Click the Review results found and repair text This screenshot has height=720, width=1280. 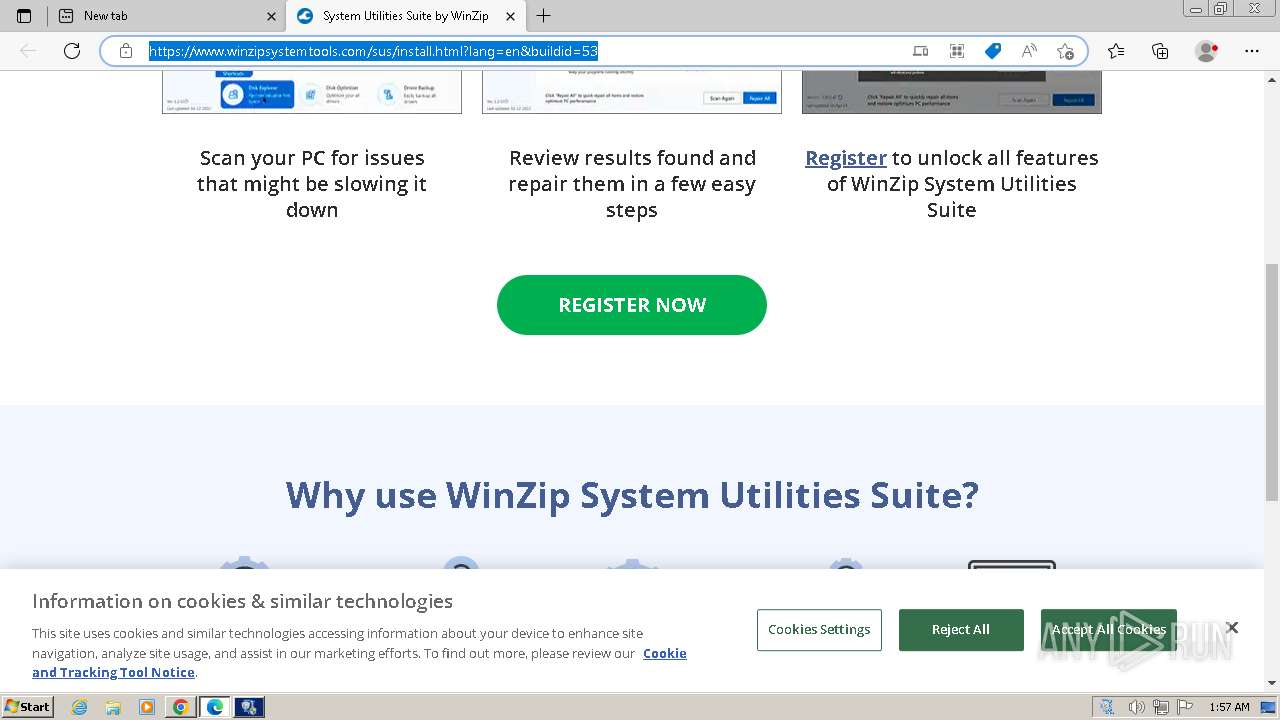click(x=632, y=184)
